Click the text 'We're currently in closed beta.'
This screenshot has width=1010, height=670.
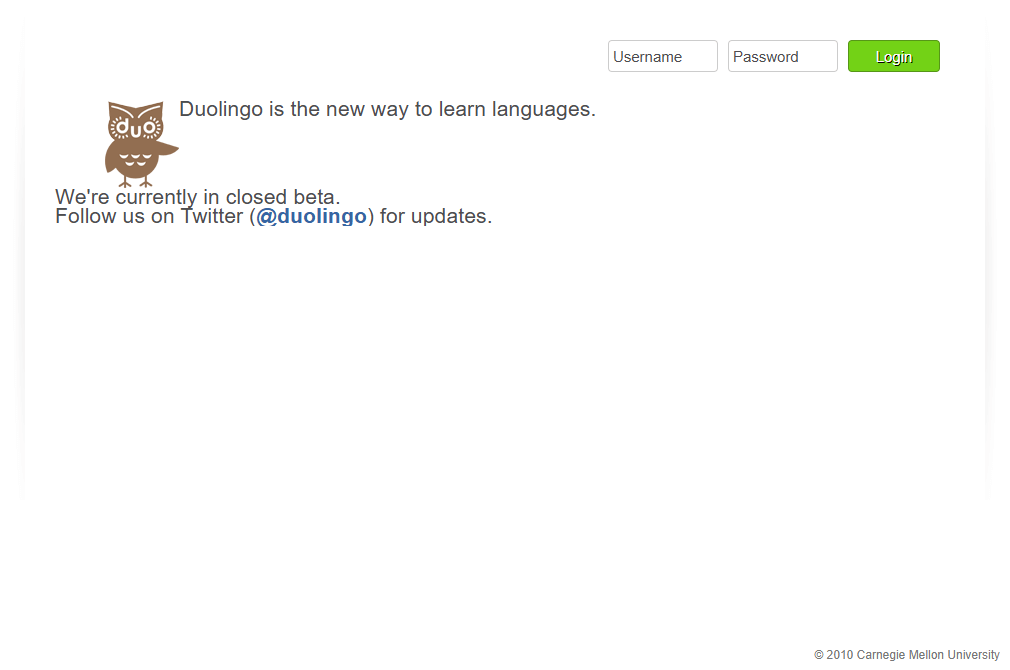click(x=197, y=196)
